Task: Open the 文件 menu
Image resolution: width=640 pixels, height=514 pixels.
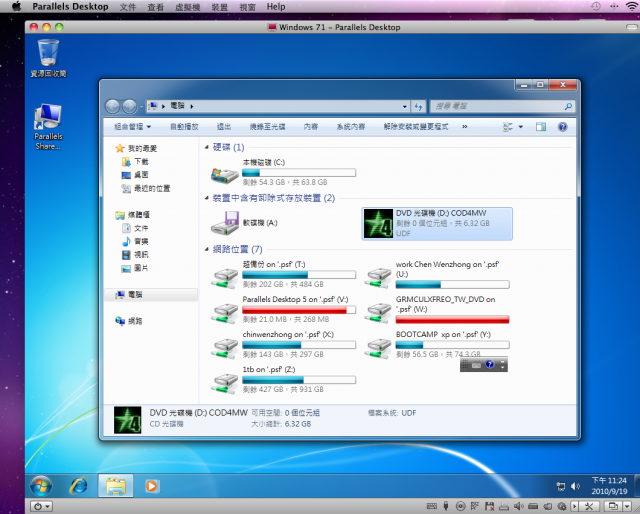Action: (127, 7)
